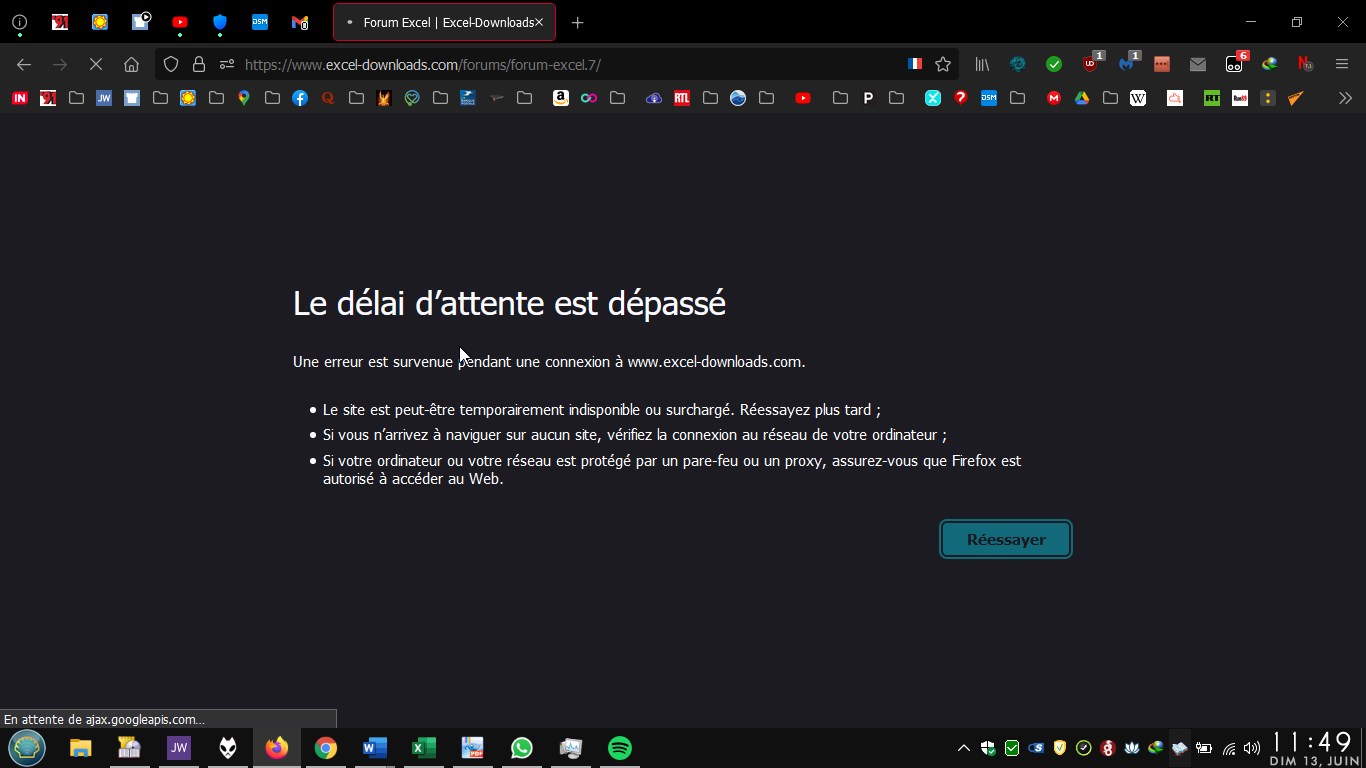
Task: Open the PayPal bookmark
Action: pos(868,98)
